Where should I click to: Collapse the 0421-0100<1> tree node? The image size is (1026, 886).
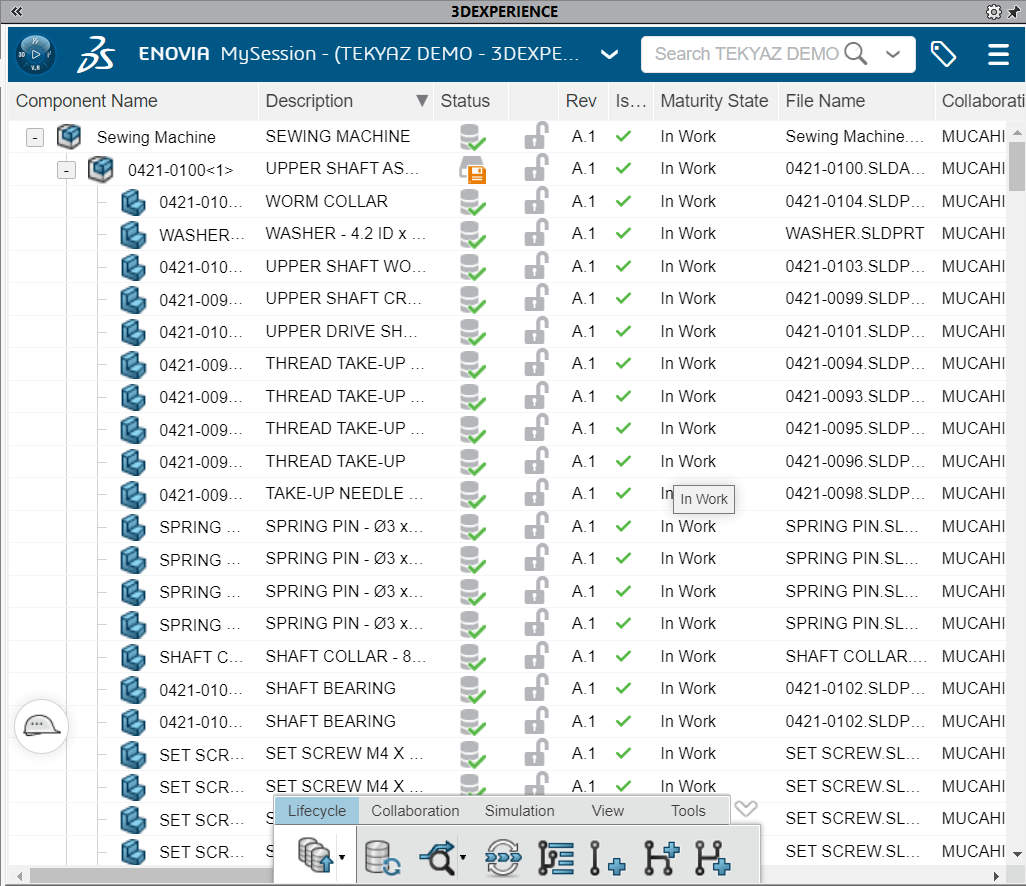point(66,170)
